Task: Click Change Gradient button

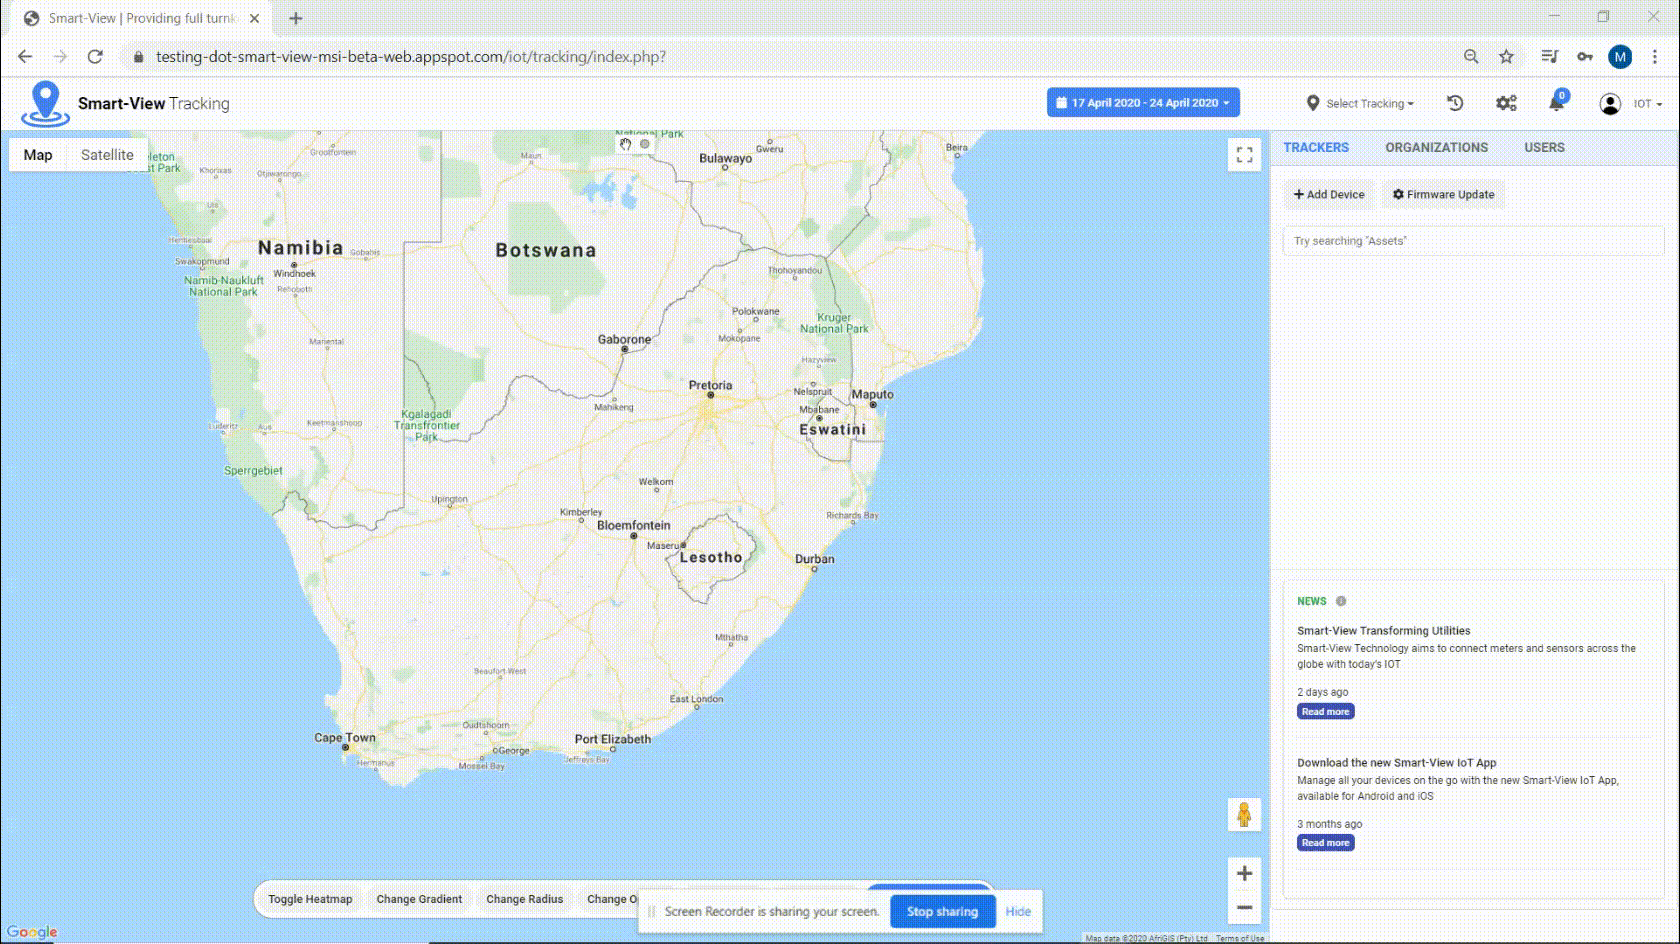Action: click(x=419, y=899)
